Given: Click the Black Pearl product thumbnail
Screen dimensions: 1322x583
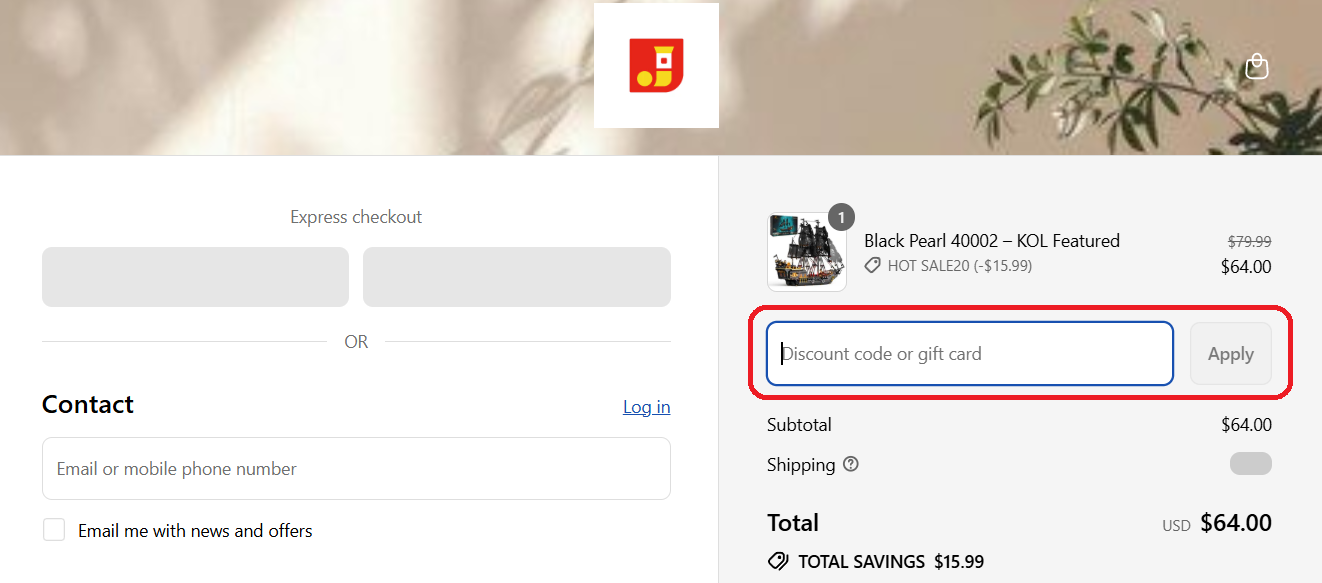Looking at the screenshot, I should [806, 252].
